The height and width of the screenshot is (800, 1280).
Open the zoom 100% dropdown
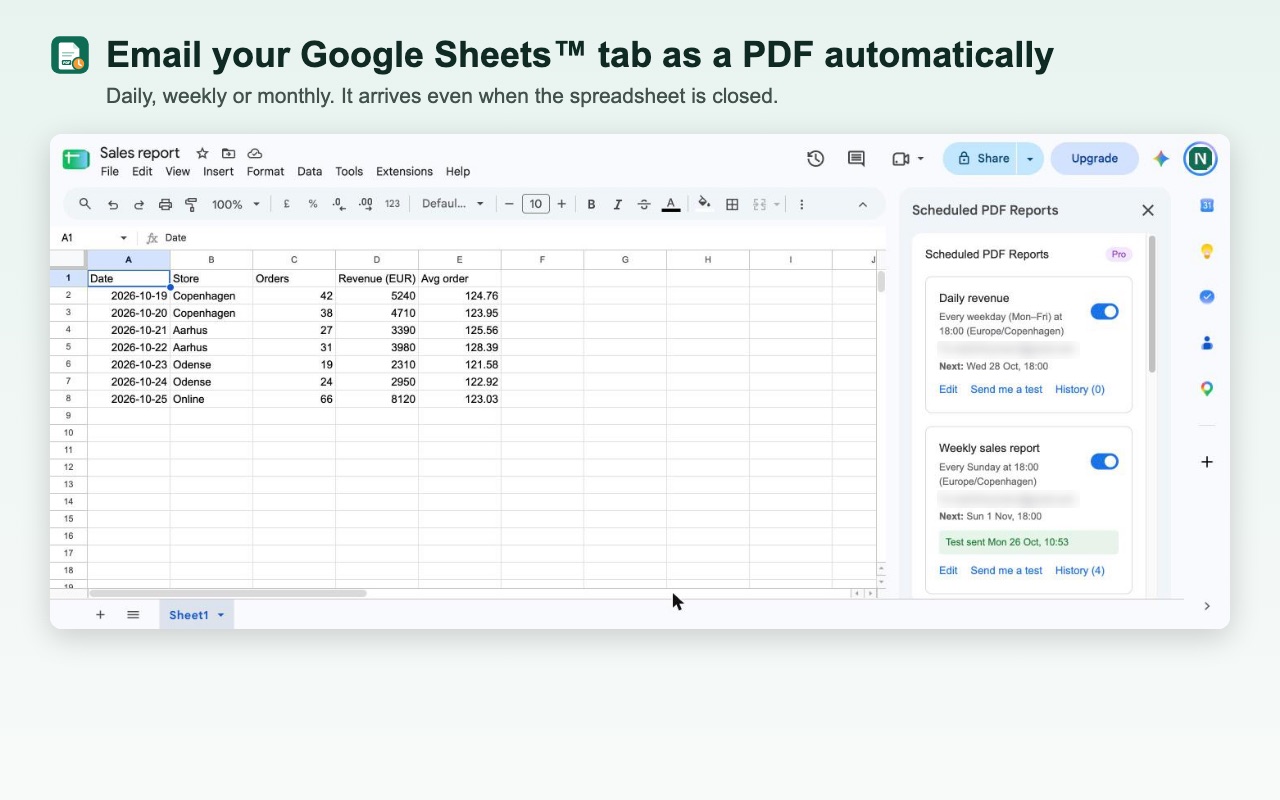coord(236,204)
